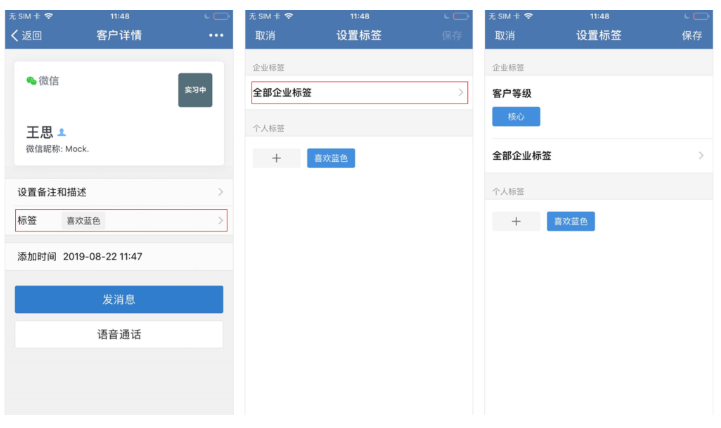Open the 标签 row showing 喜欢蓝色
The image size is (721, 428).
click(x=121, y=220)
